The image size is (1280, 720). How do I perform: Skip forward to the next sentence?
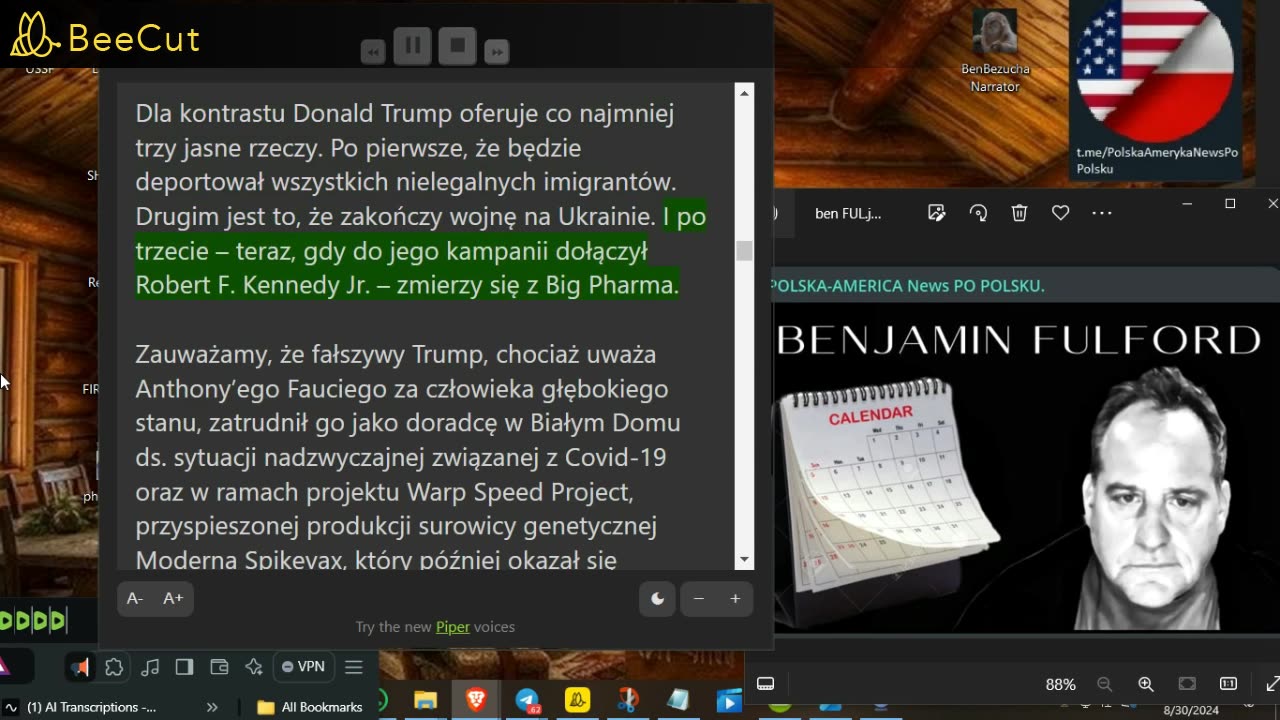(497, 52)
